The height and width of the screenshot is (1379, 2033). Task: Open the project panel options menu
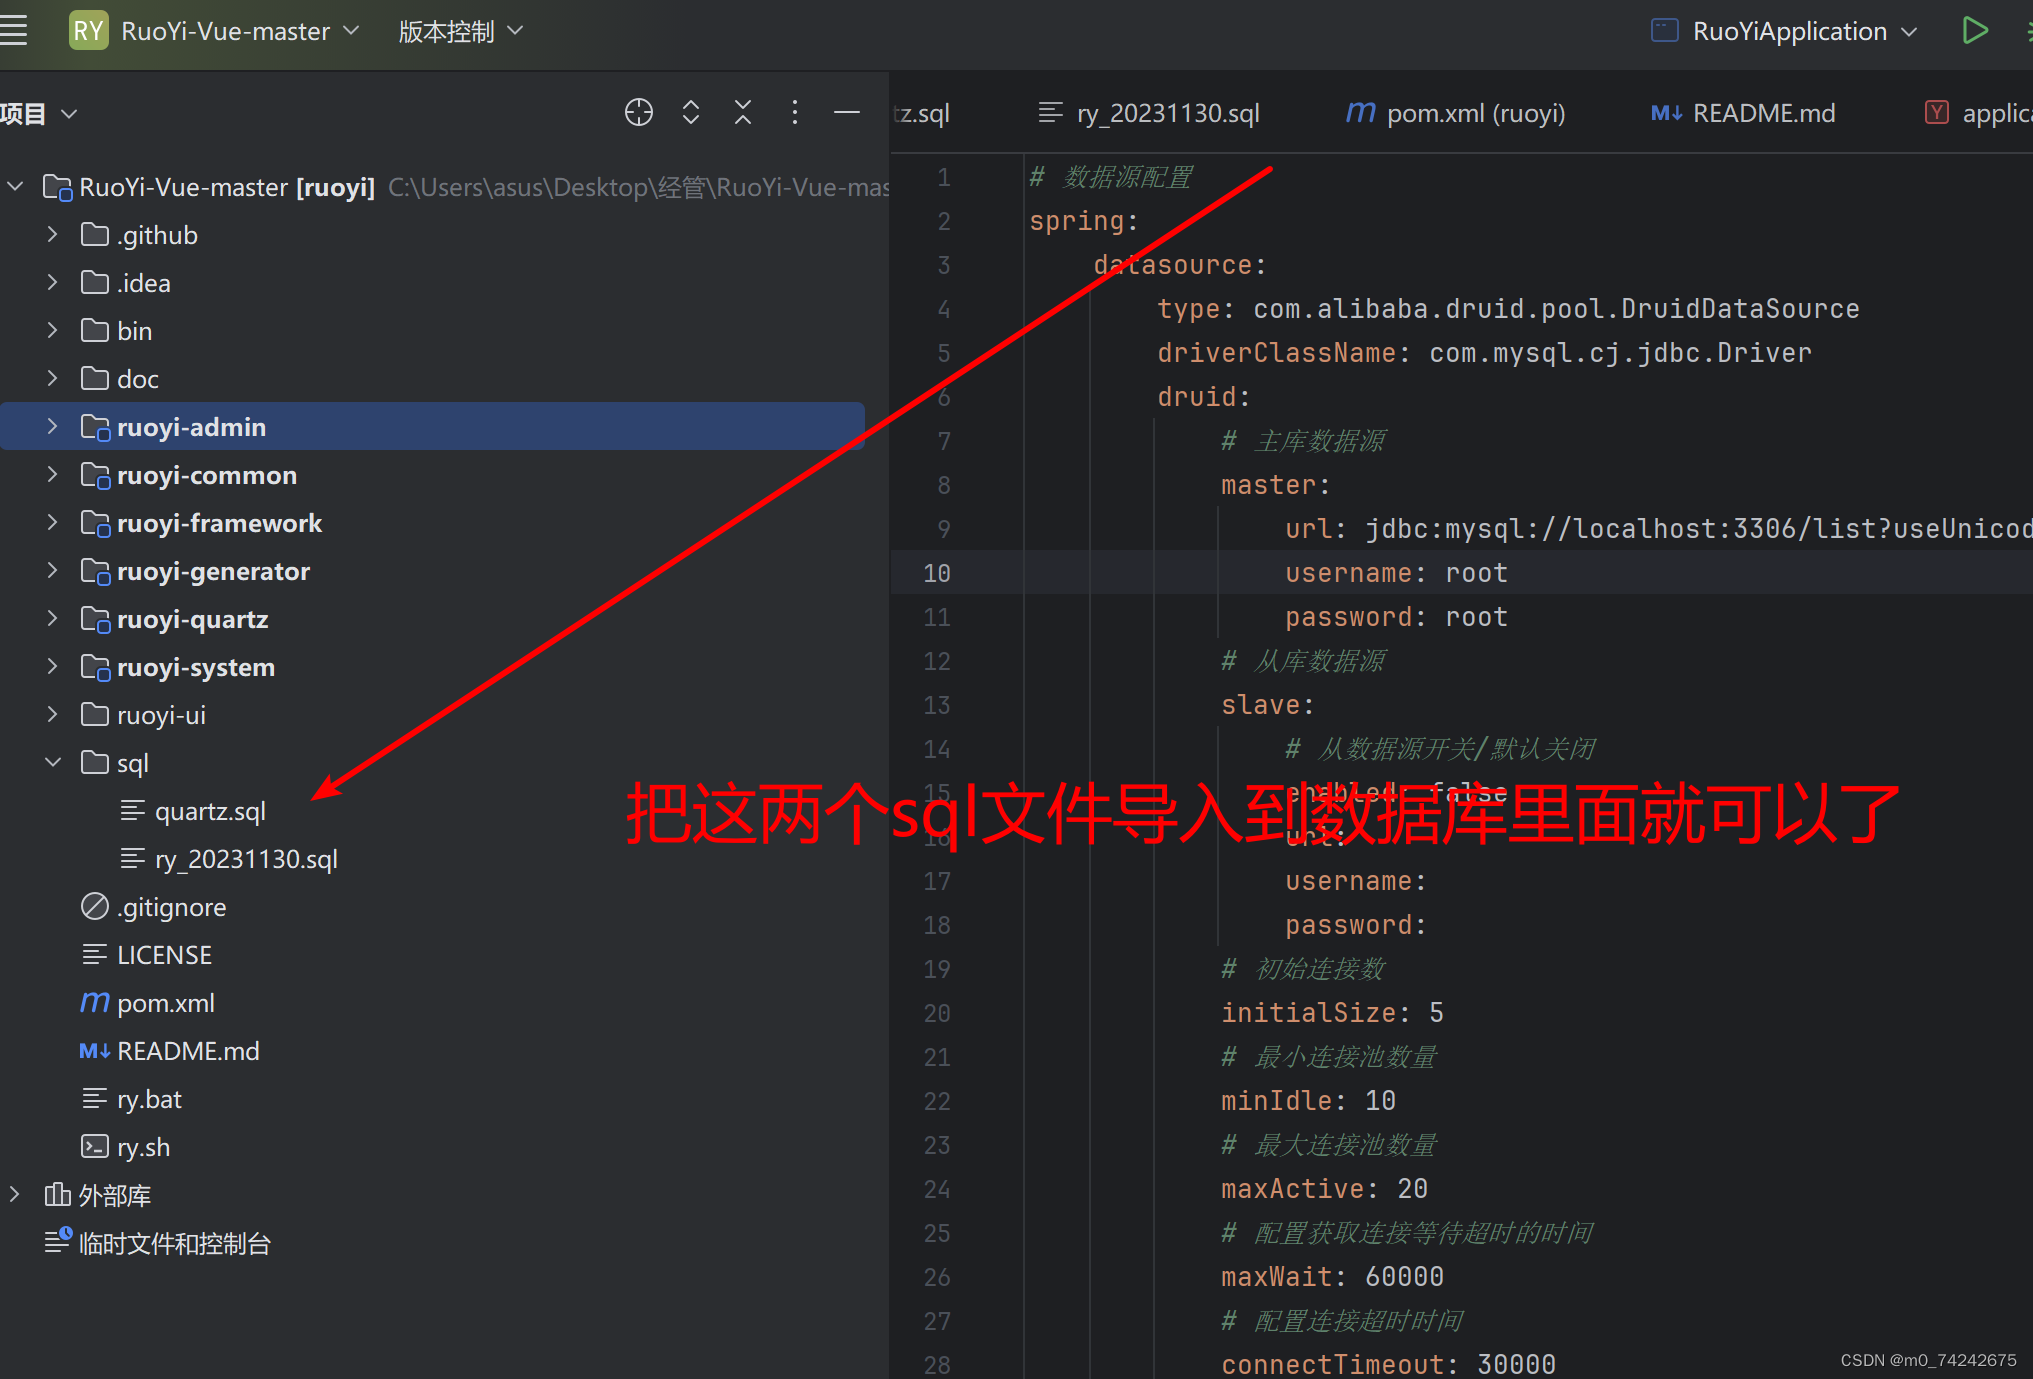point(795,112)
